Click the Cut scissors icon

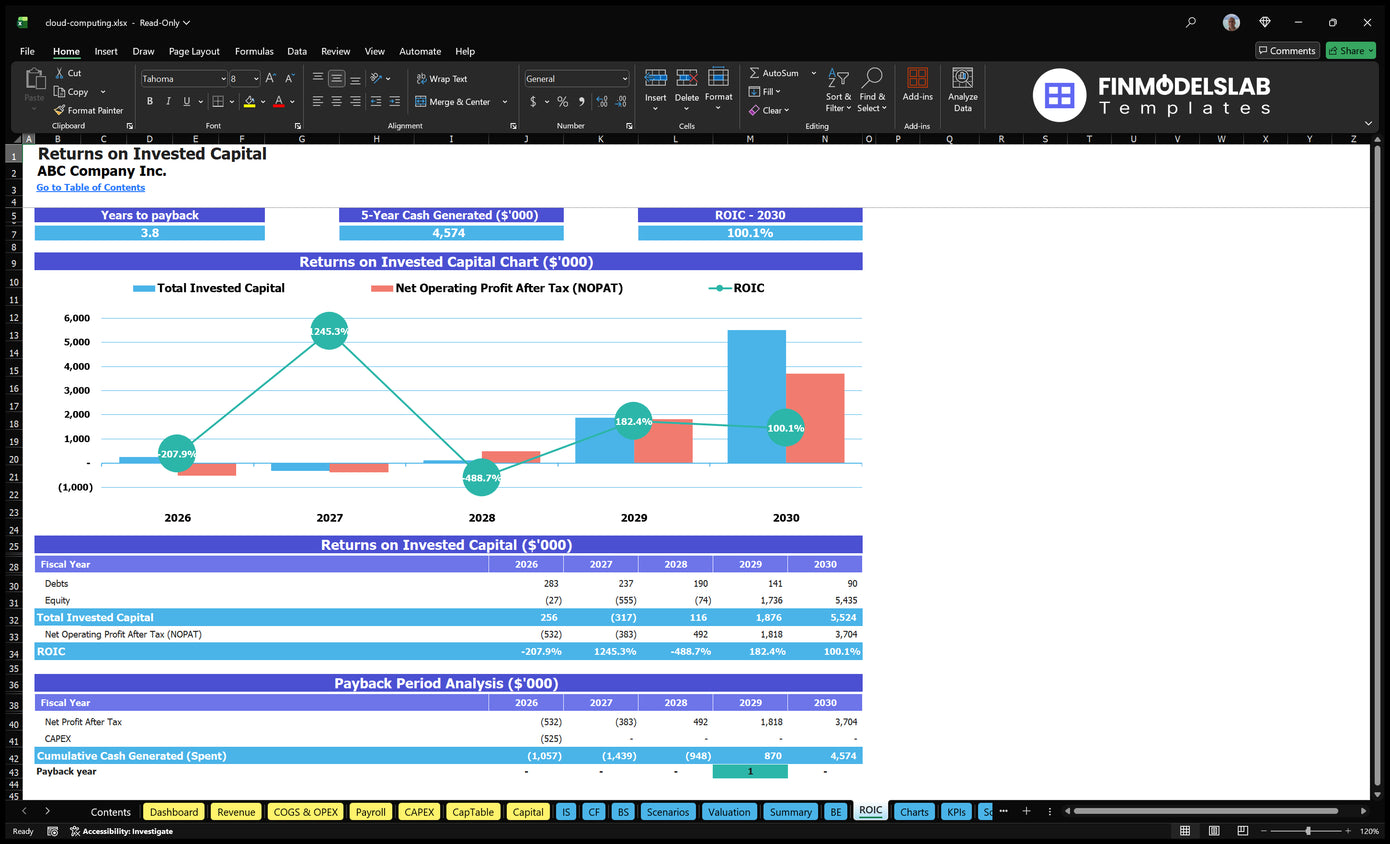point(60,73)
